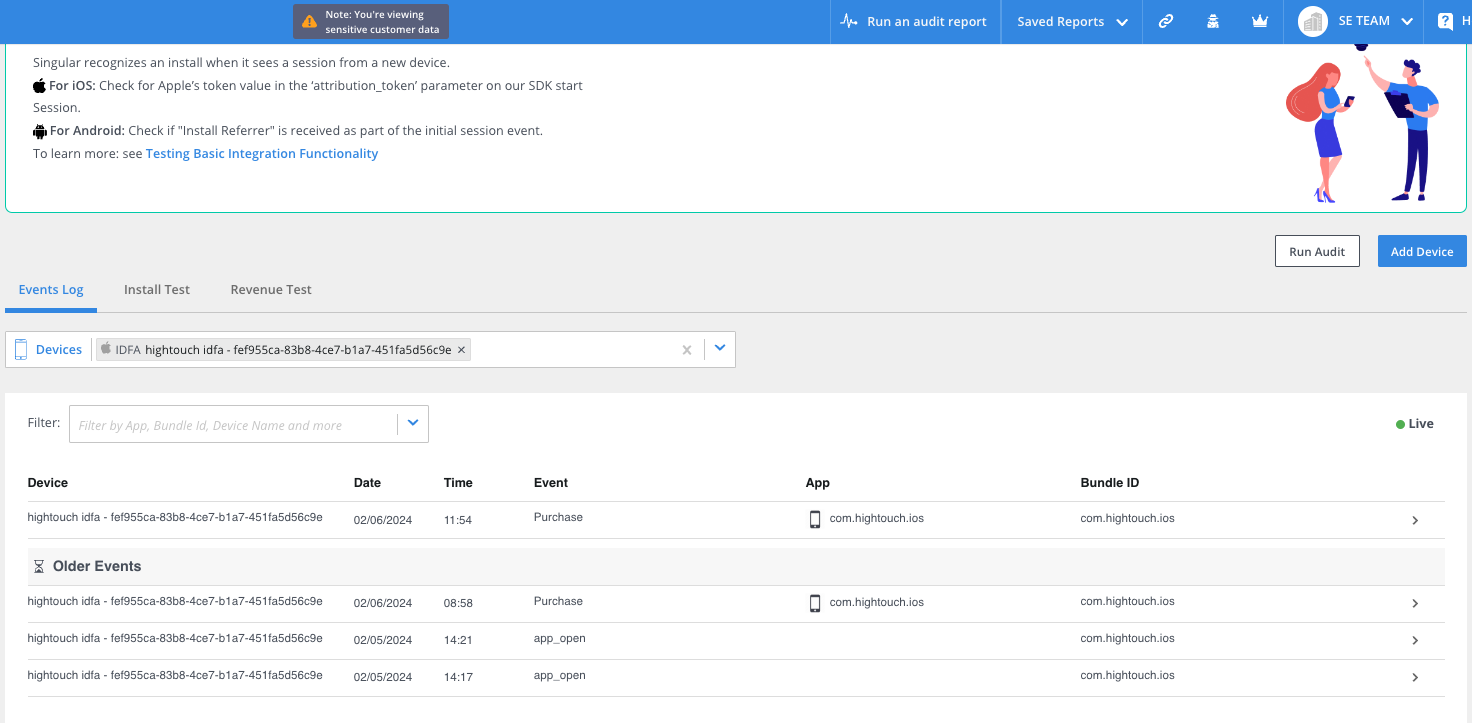The image size is (1472, 723).
Task: Switch to the Revenue Test tab
Action: tap(271, 289)
